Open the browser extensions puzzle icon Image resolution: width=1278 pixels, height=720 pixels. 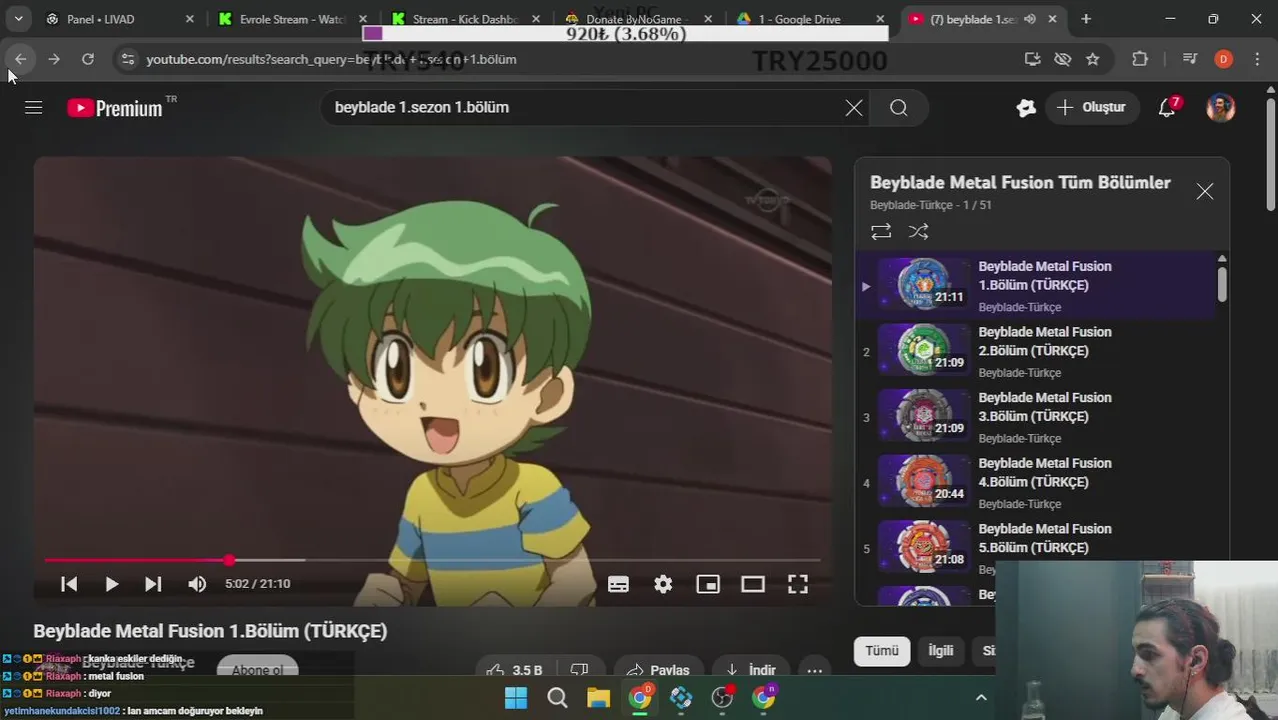click(1140, 59)
